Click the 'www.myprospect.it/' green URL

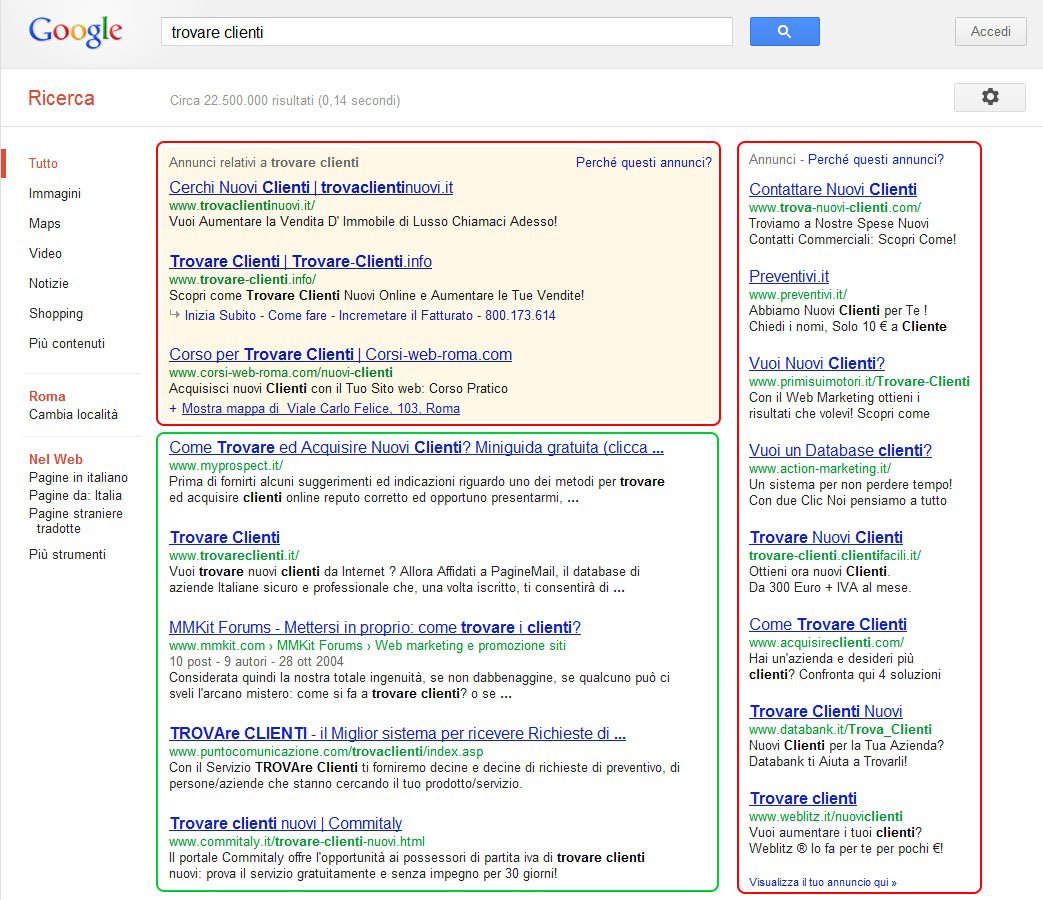tap(226, 466)
